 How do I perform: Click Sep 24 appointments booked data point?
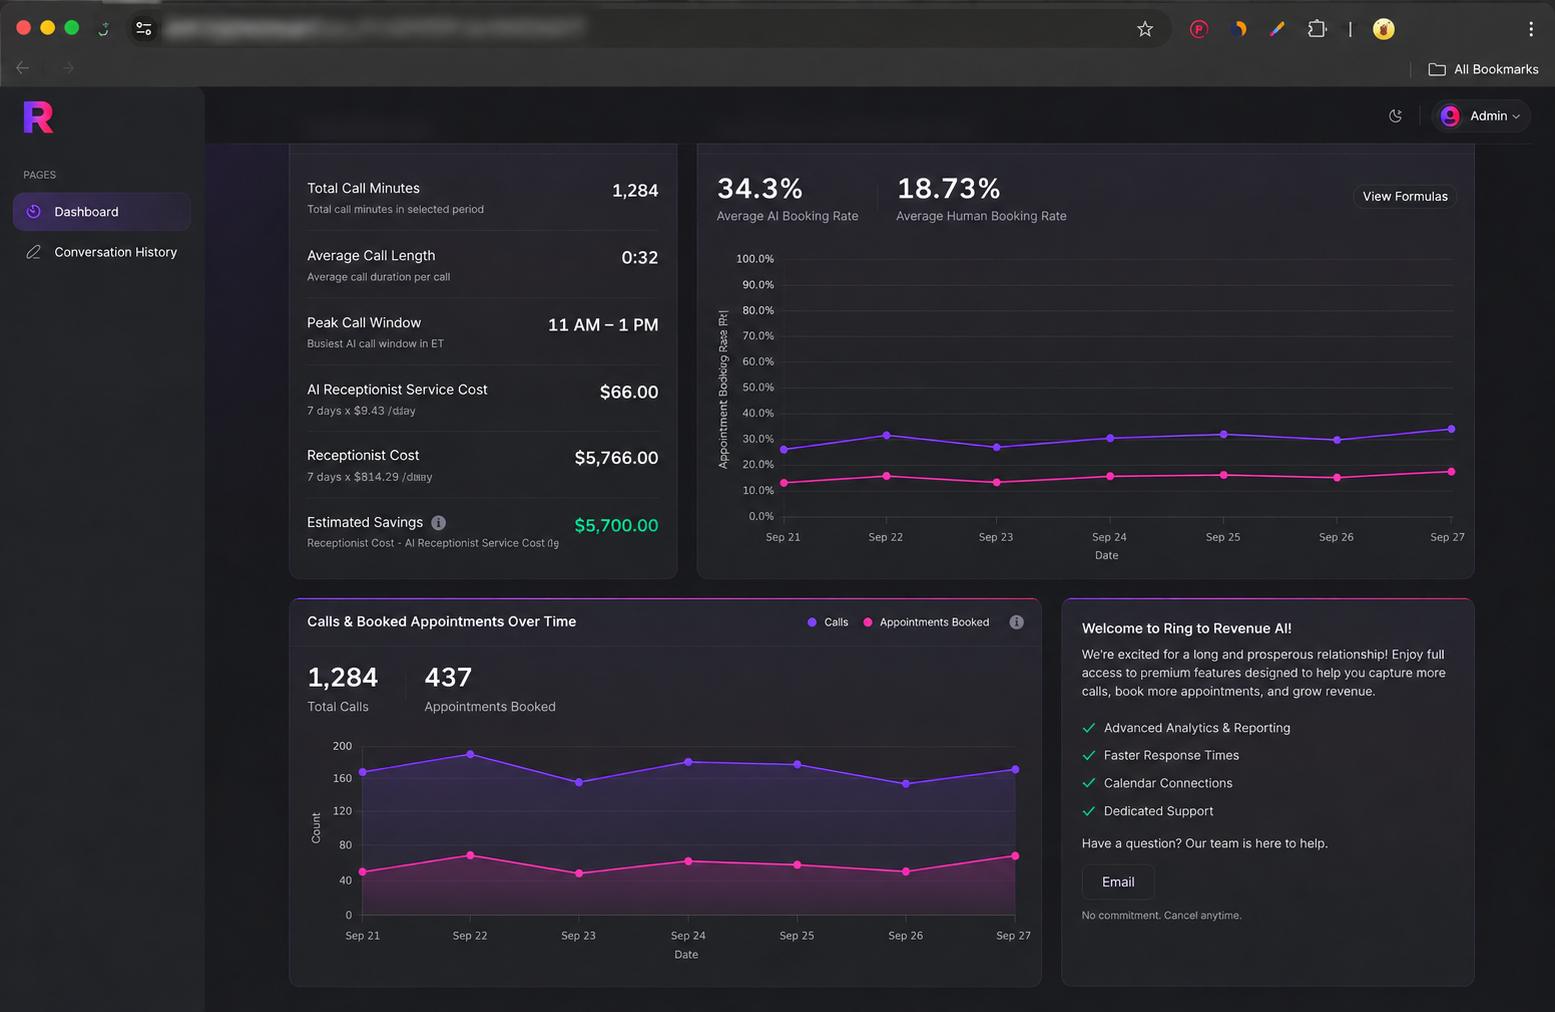pos(688,861)
